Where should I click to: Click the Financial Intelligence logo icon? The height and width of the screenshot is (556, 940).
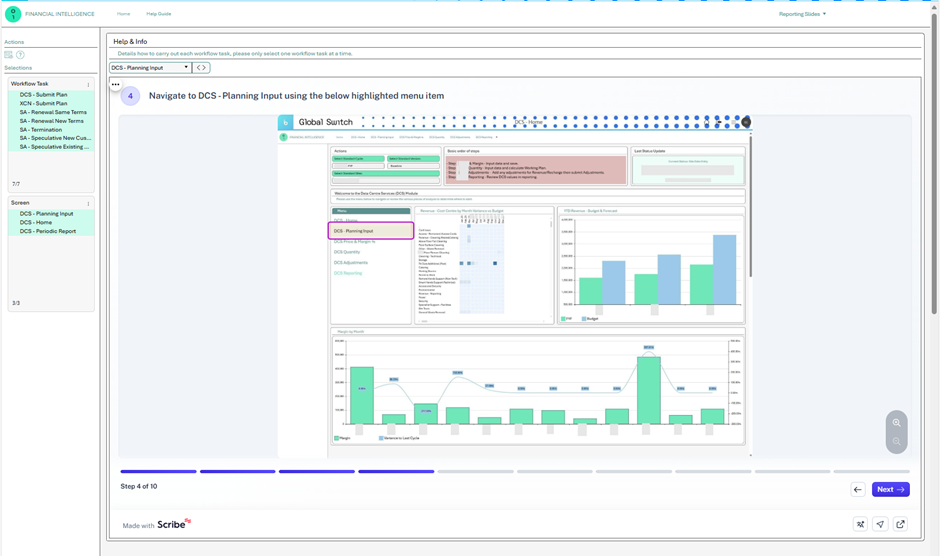[x=13, y=14]
